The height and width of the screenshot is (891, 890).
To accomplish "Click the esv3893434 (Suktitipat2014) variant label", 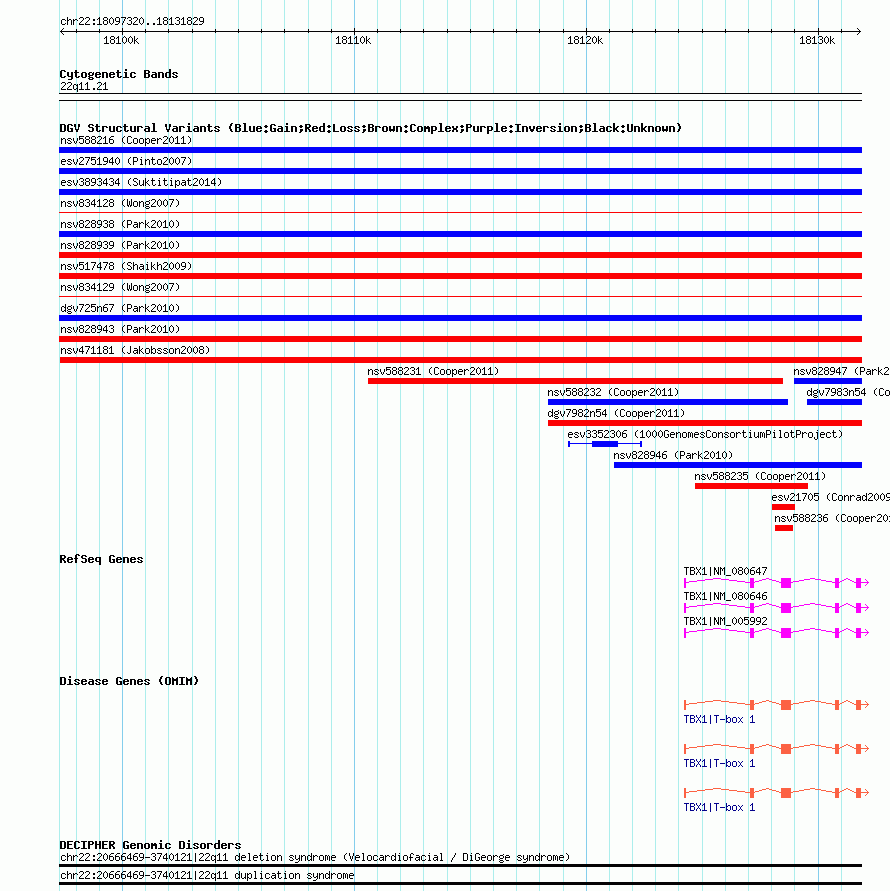I will (141, 182).
